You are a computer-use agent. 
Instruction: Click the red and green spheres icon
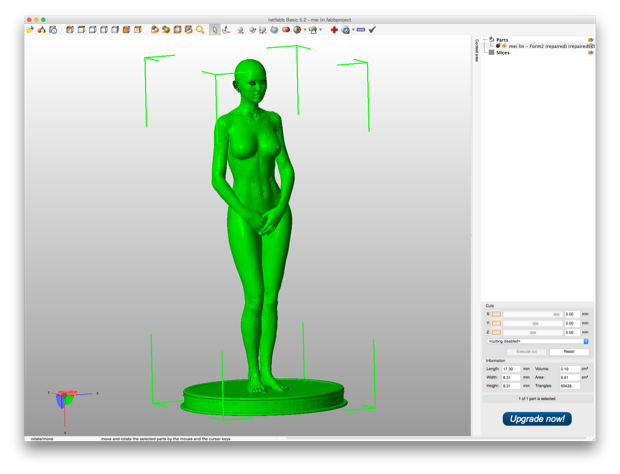pyautogui.click(x=285, y=30)
